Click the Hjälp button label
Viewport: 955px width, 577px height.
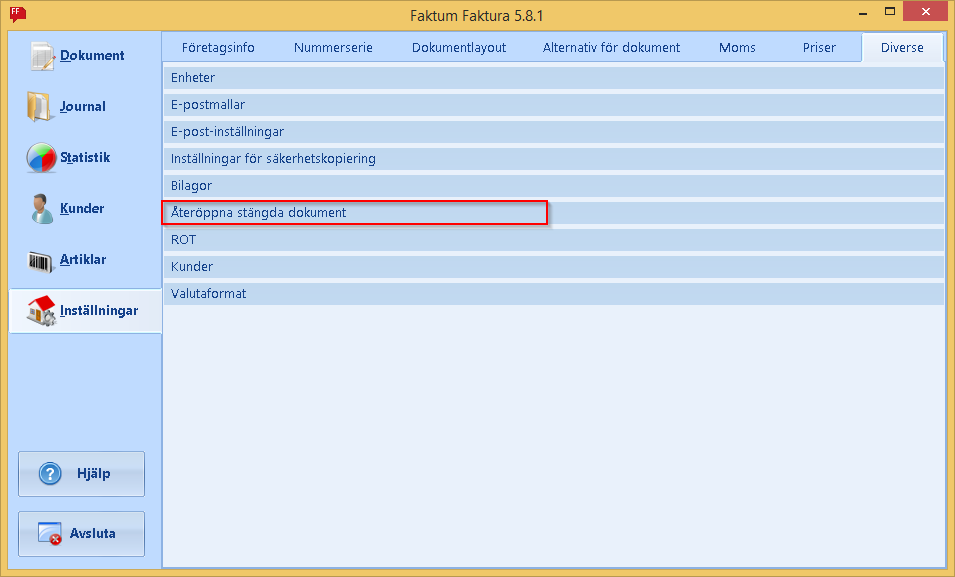[x=94, y=473]
